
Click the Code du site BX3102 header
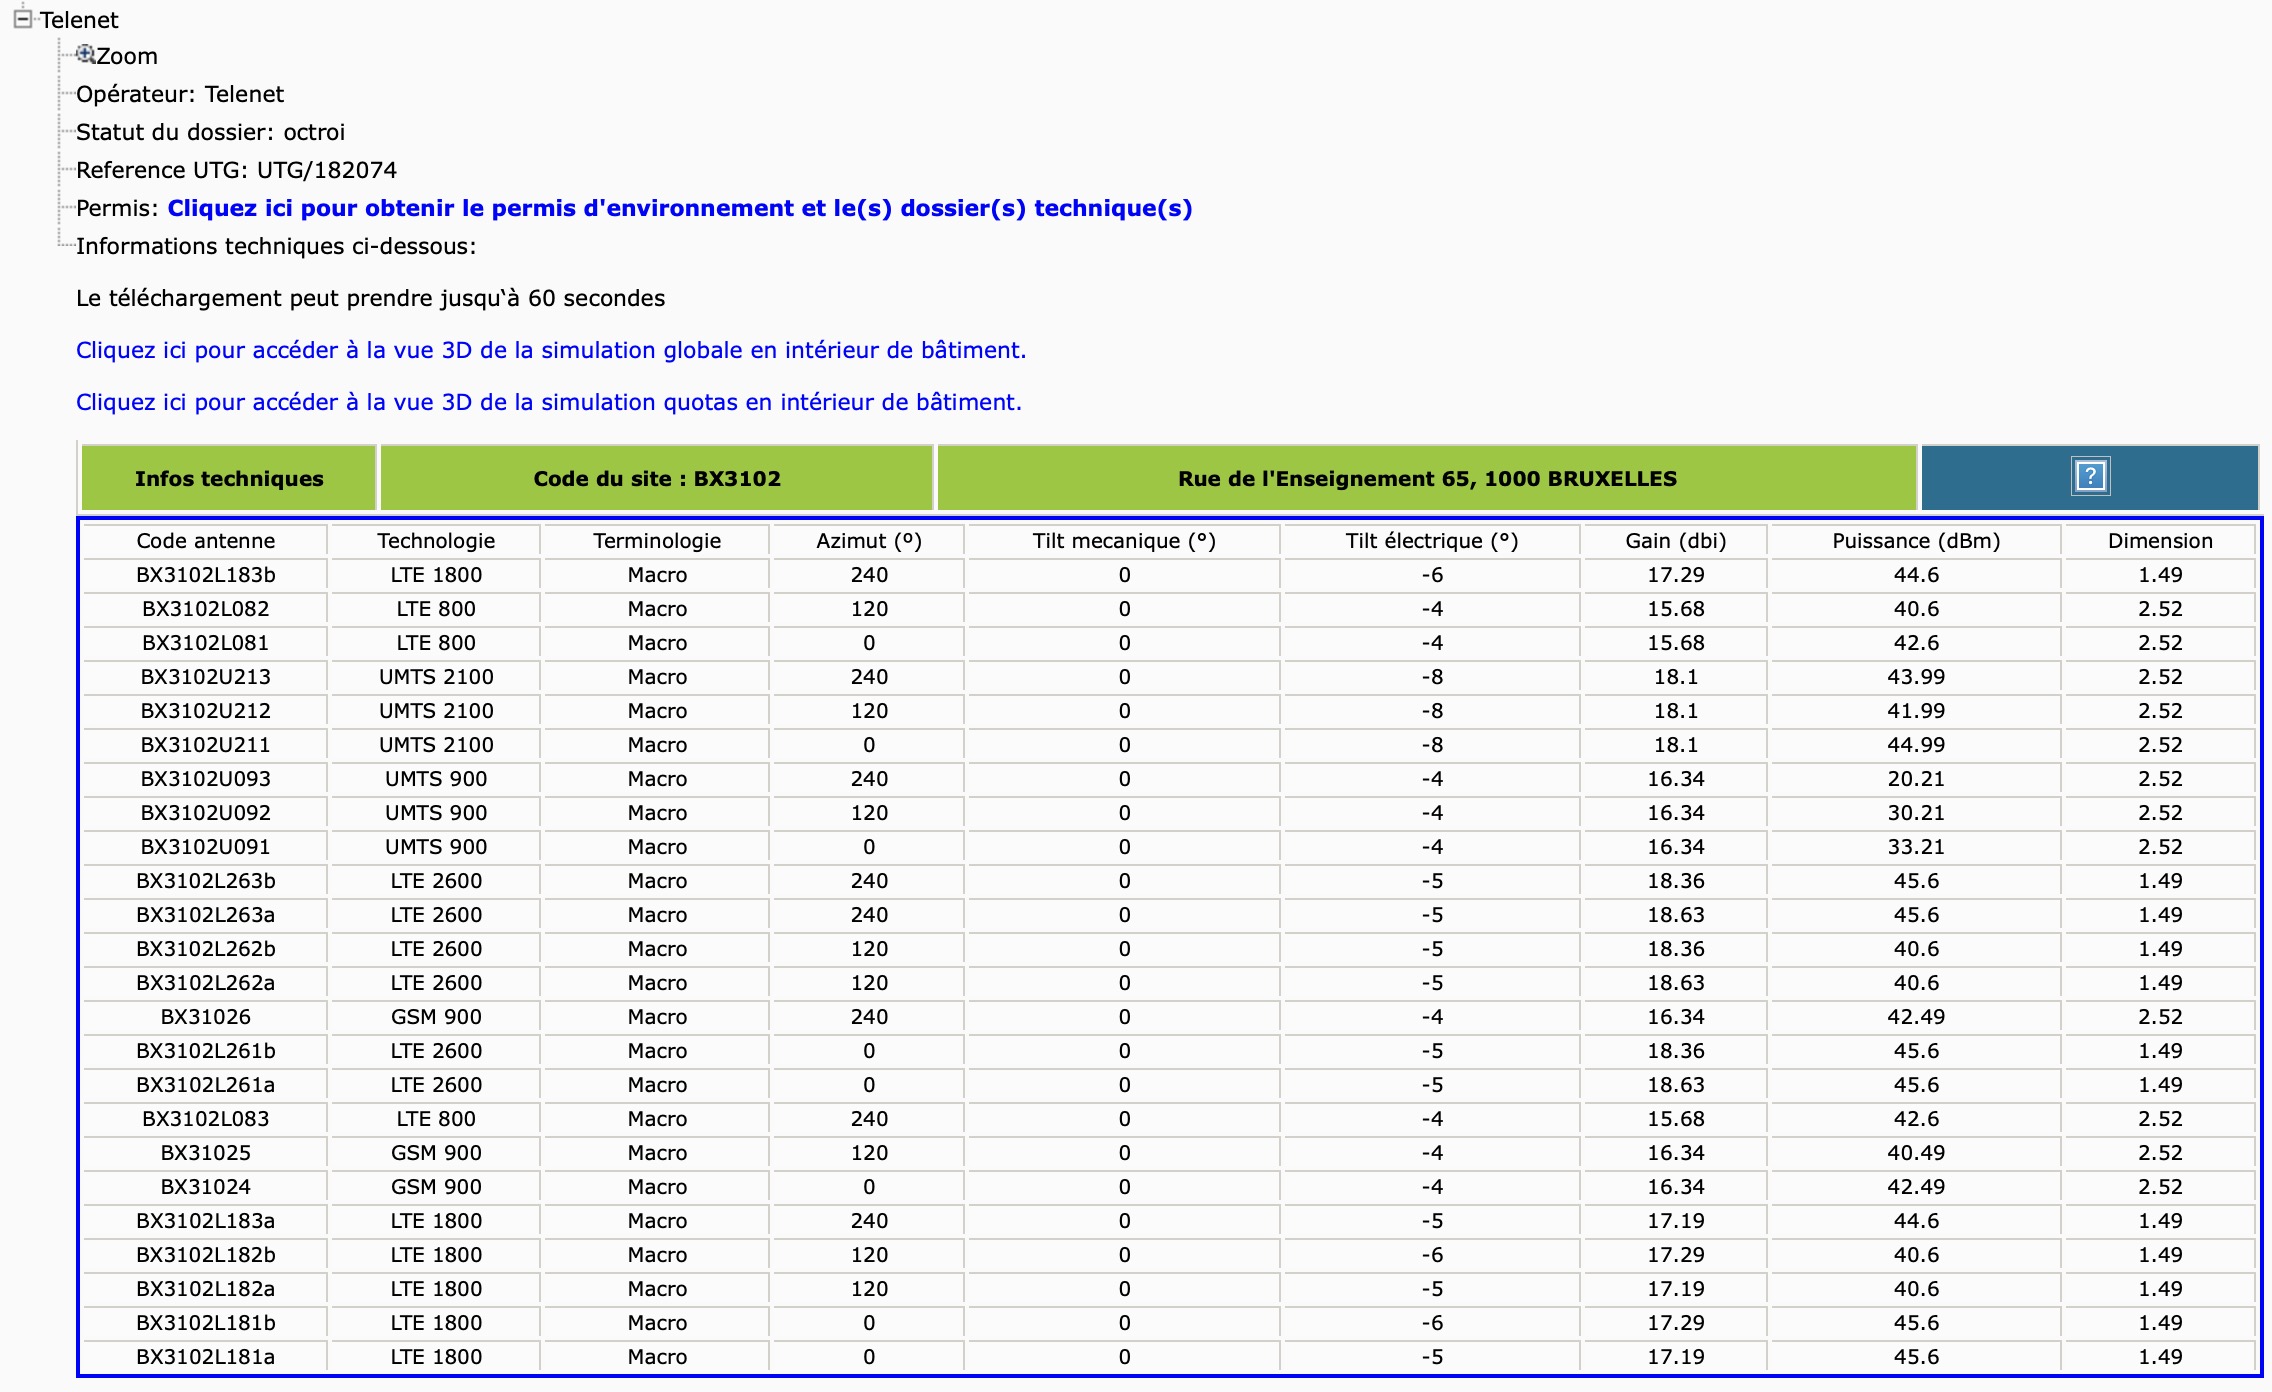click(x=657, y=478)
